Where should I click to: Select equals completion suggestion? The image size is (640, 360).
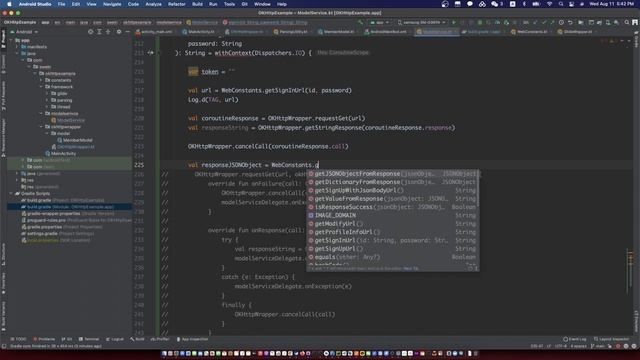pos(393,257)
